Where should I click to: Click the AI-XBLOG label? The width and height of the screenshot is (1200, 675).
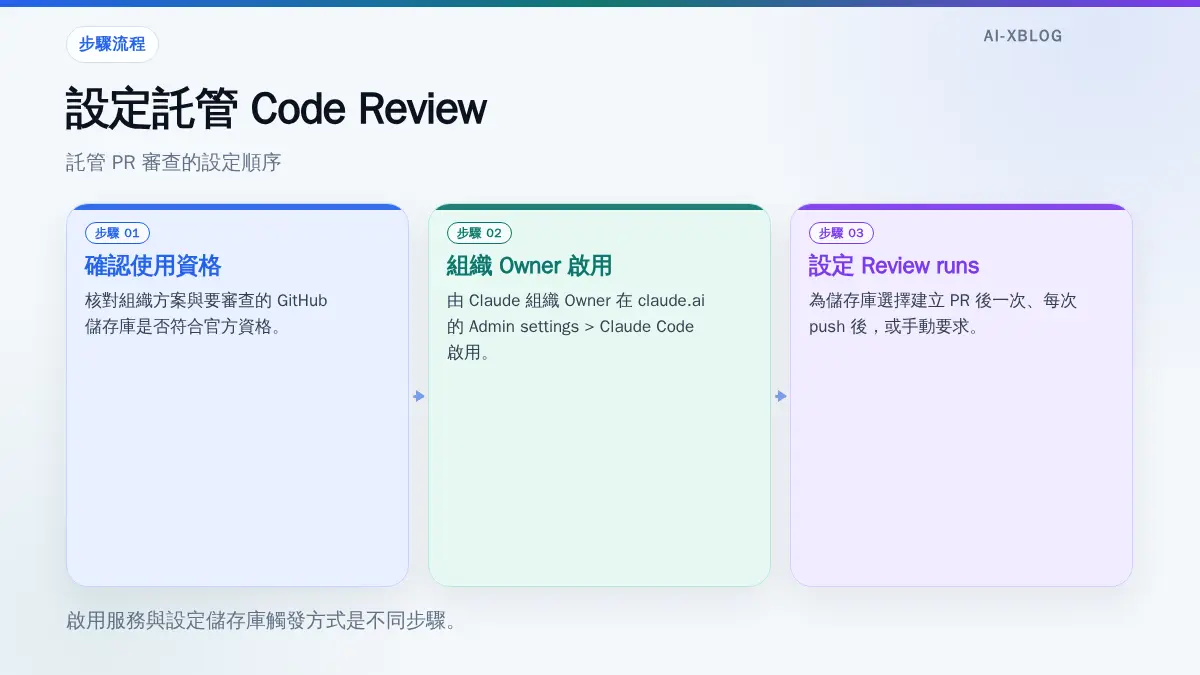pos(1023,36)
